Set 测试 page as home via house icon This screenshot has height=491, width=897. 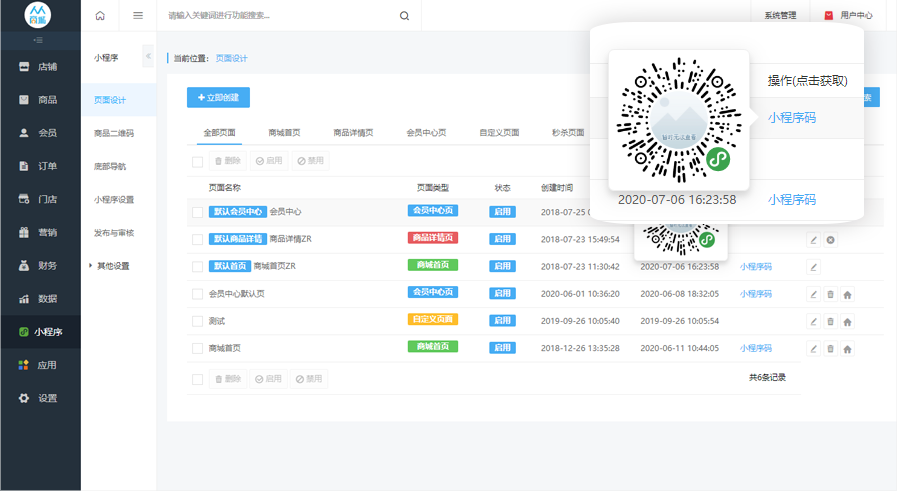848,321
